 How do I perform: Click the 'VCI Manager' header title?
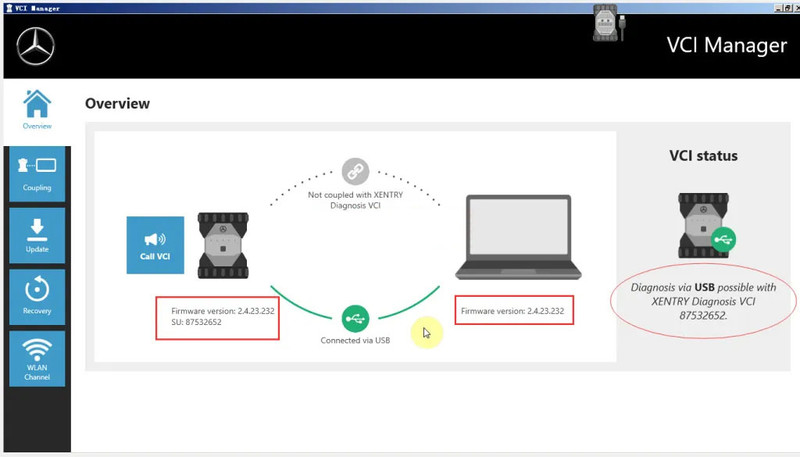click(727, 45)
